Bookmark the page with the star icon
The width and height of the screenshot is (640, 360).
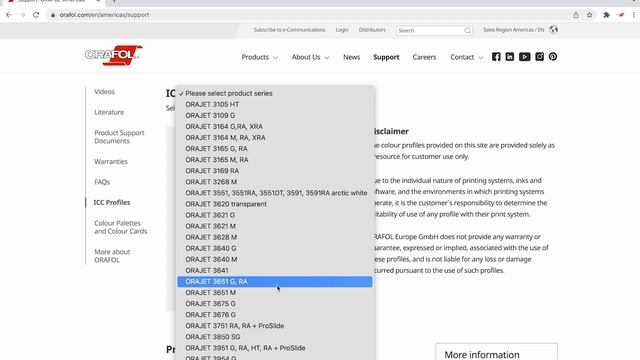tap(589, 15)
